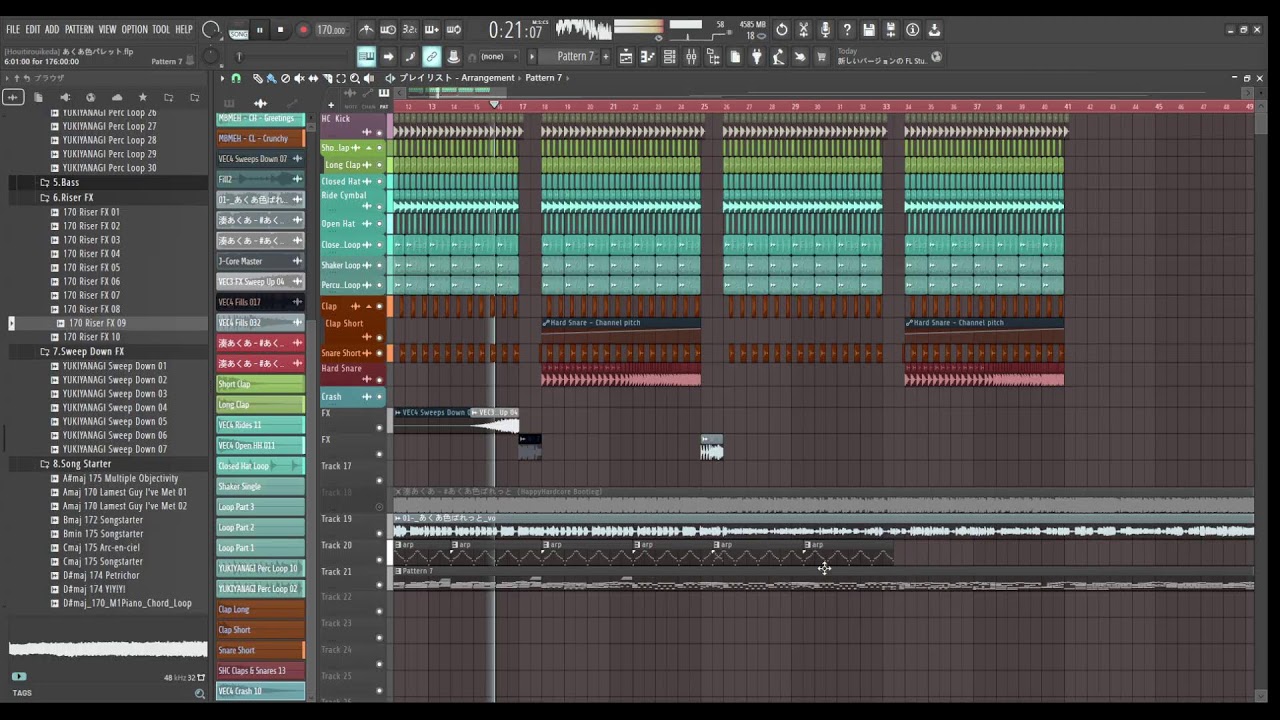The image size is (1280, 720).
Task: Toggle the 3-2-1 countdown before recording
Action: (x=410, y=29)
